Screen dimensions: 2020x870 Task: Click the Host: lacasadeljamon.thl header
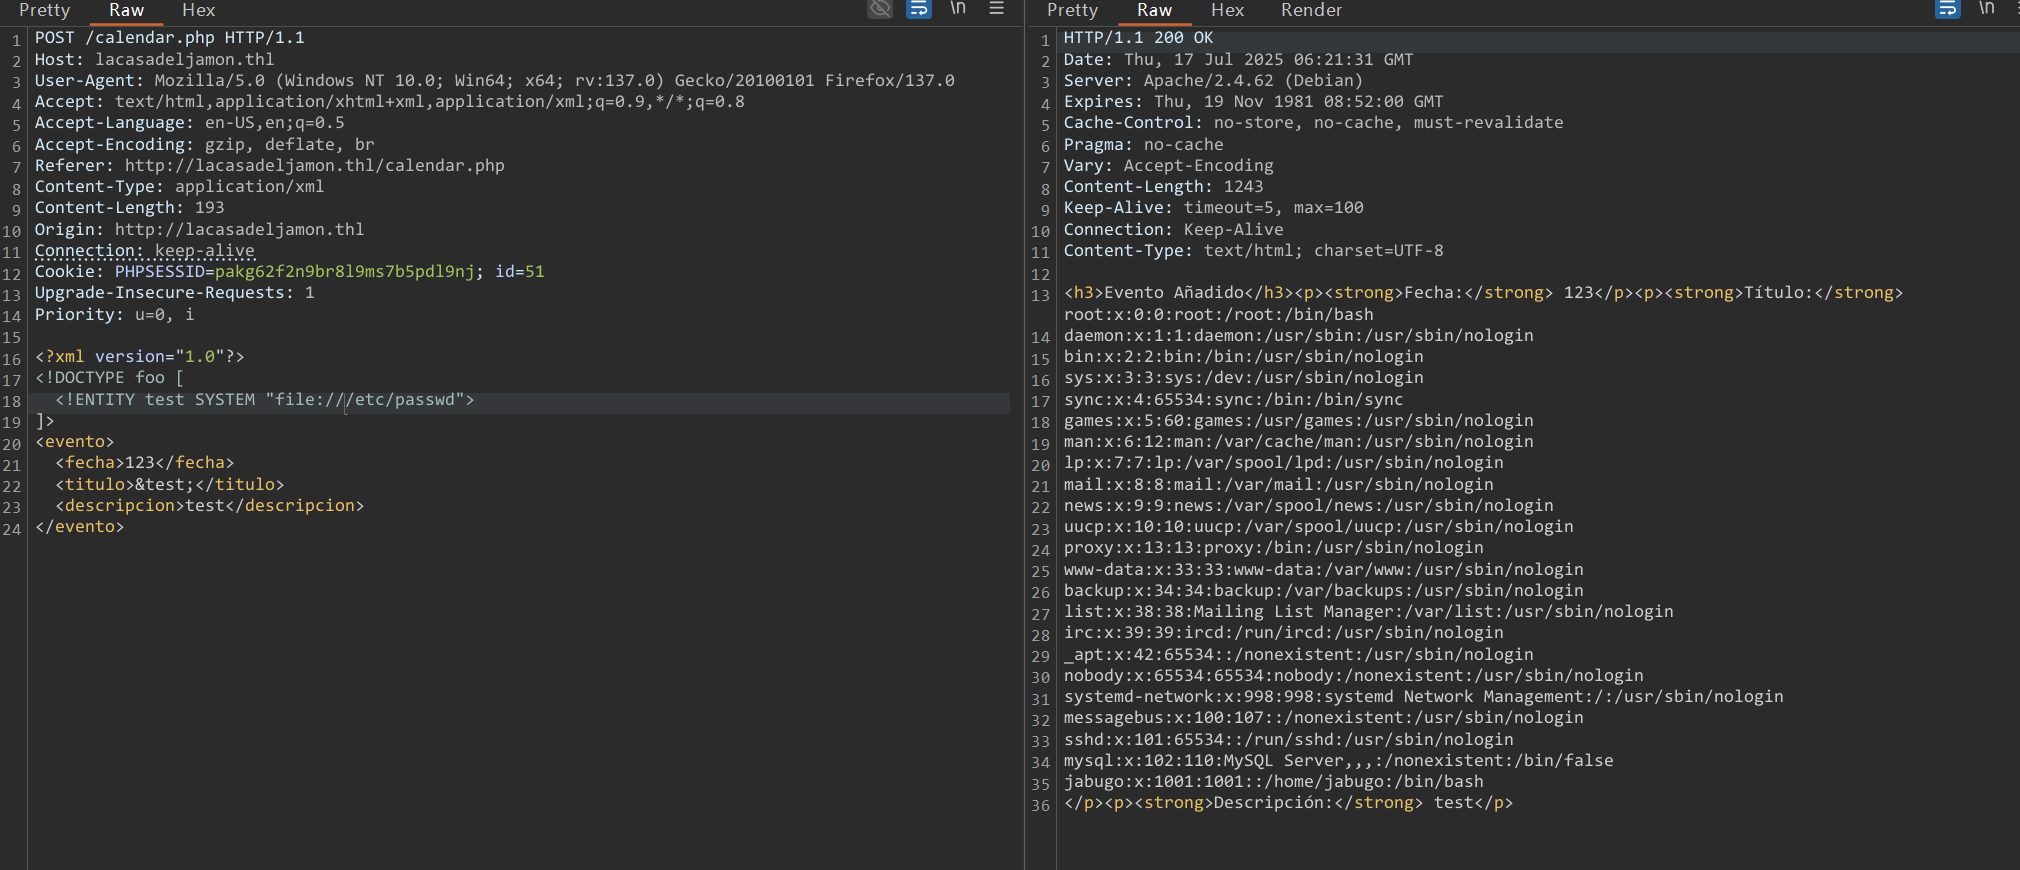(x=155, y=59)
